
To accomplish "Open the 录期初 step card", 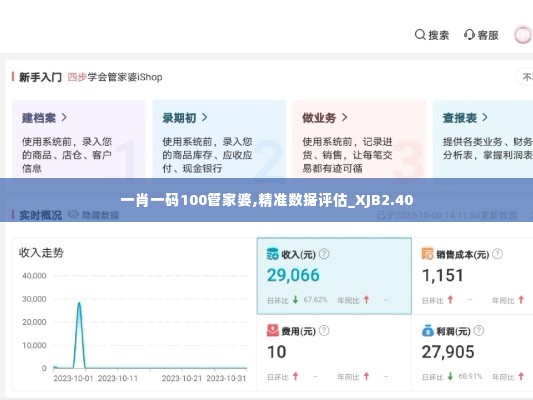I will pos(219,139).
